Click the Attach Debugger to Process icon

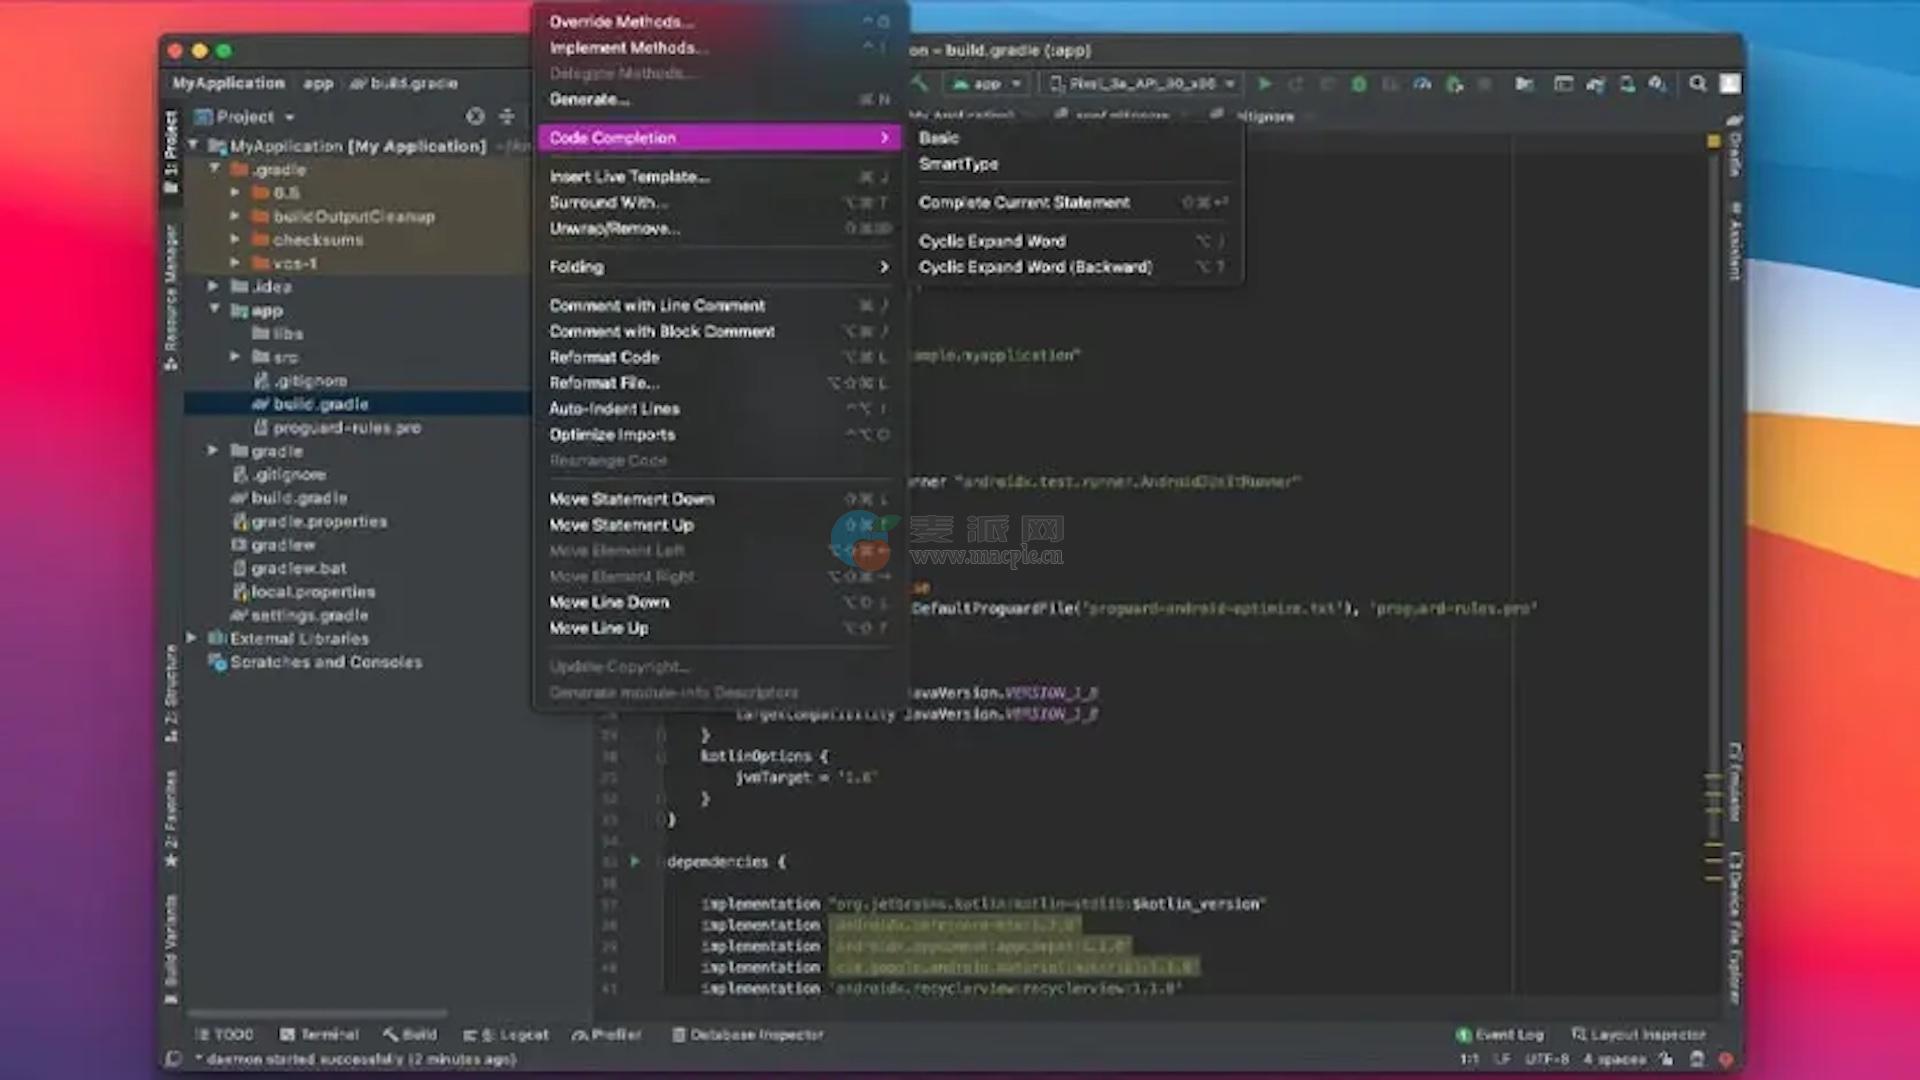click(x=1455, y=84)
